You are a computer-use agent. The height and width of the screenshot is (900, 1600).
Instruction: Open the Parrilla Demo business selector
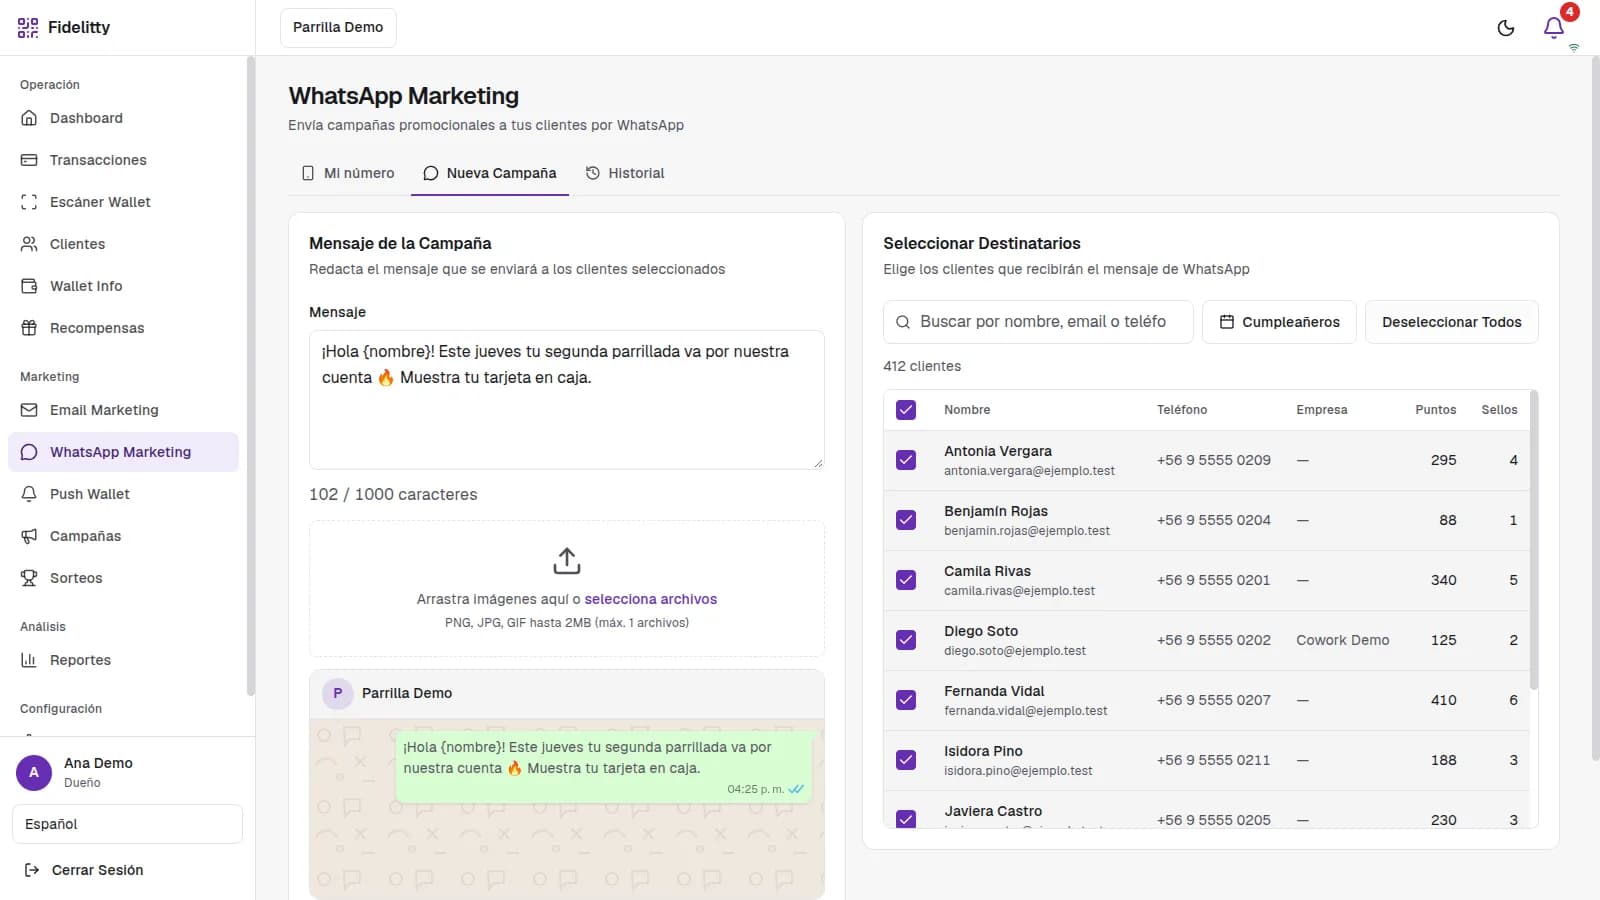click(338, 28)
